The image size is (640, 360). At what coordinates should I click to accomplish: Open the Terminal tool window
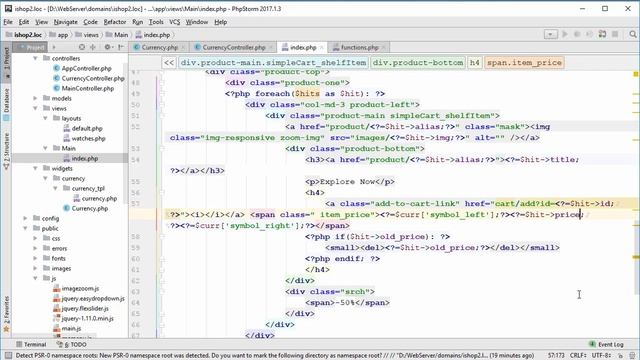coord(31,344)
